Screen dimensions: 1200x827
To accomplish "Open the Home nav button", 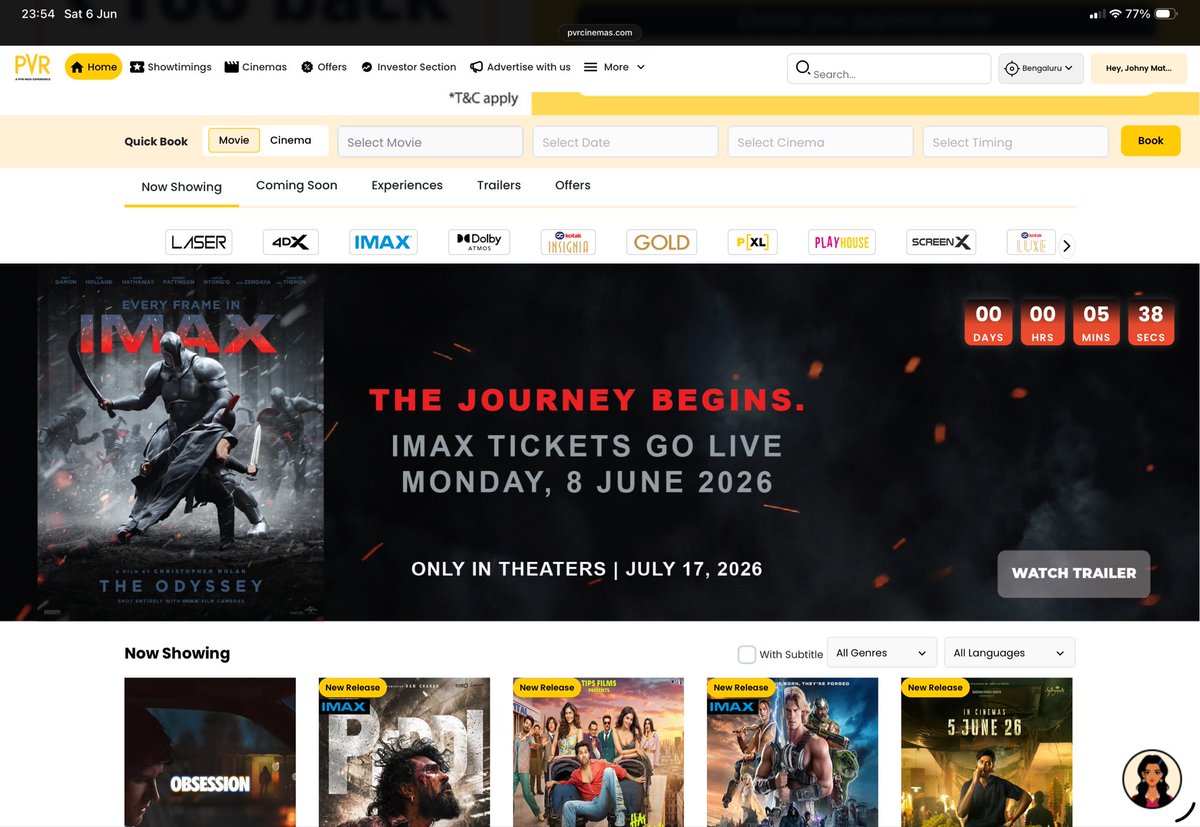I will click(94, 67).
